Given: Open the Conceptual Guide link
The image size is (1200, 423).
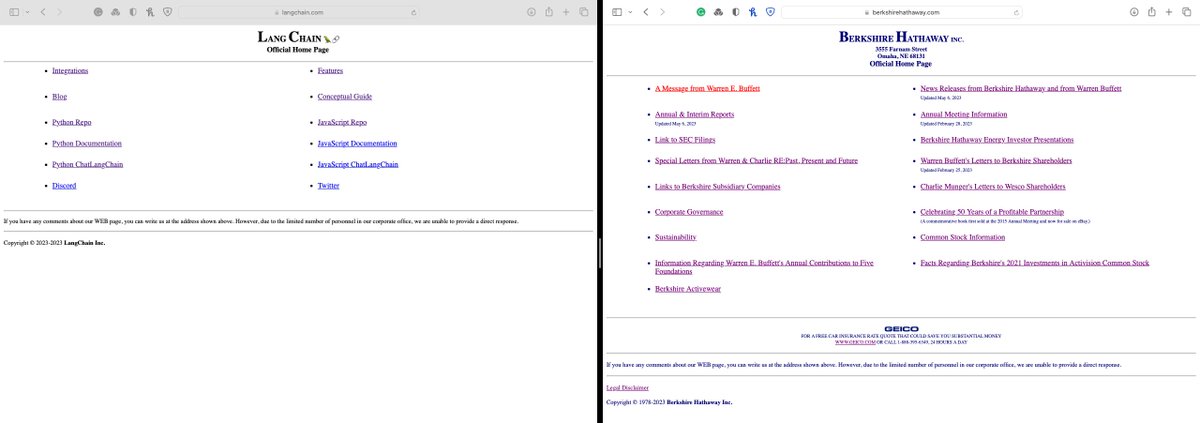Looking at the screenshot, I should [345, 97].
